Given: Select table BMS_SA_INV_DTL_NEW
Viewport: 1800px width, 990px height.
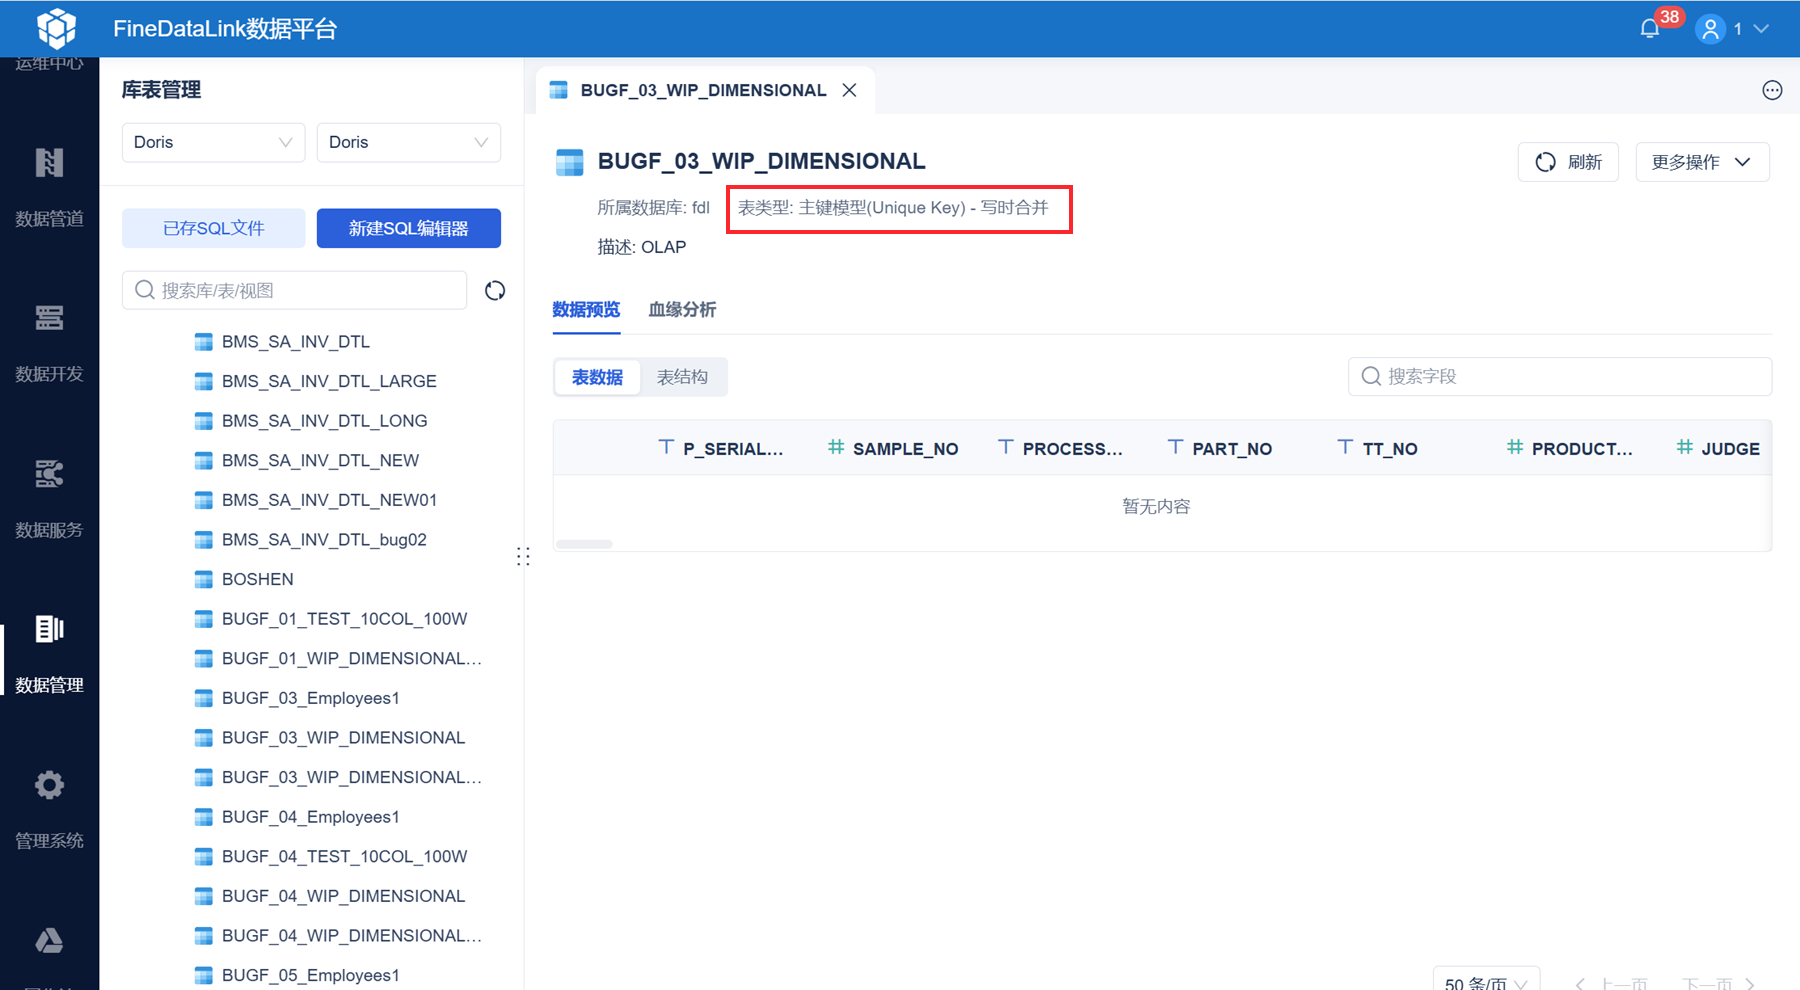Looking at the screenshot, I should [x=320, y=460].
